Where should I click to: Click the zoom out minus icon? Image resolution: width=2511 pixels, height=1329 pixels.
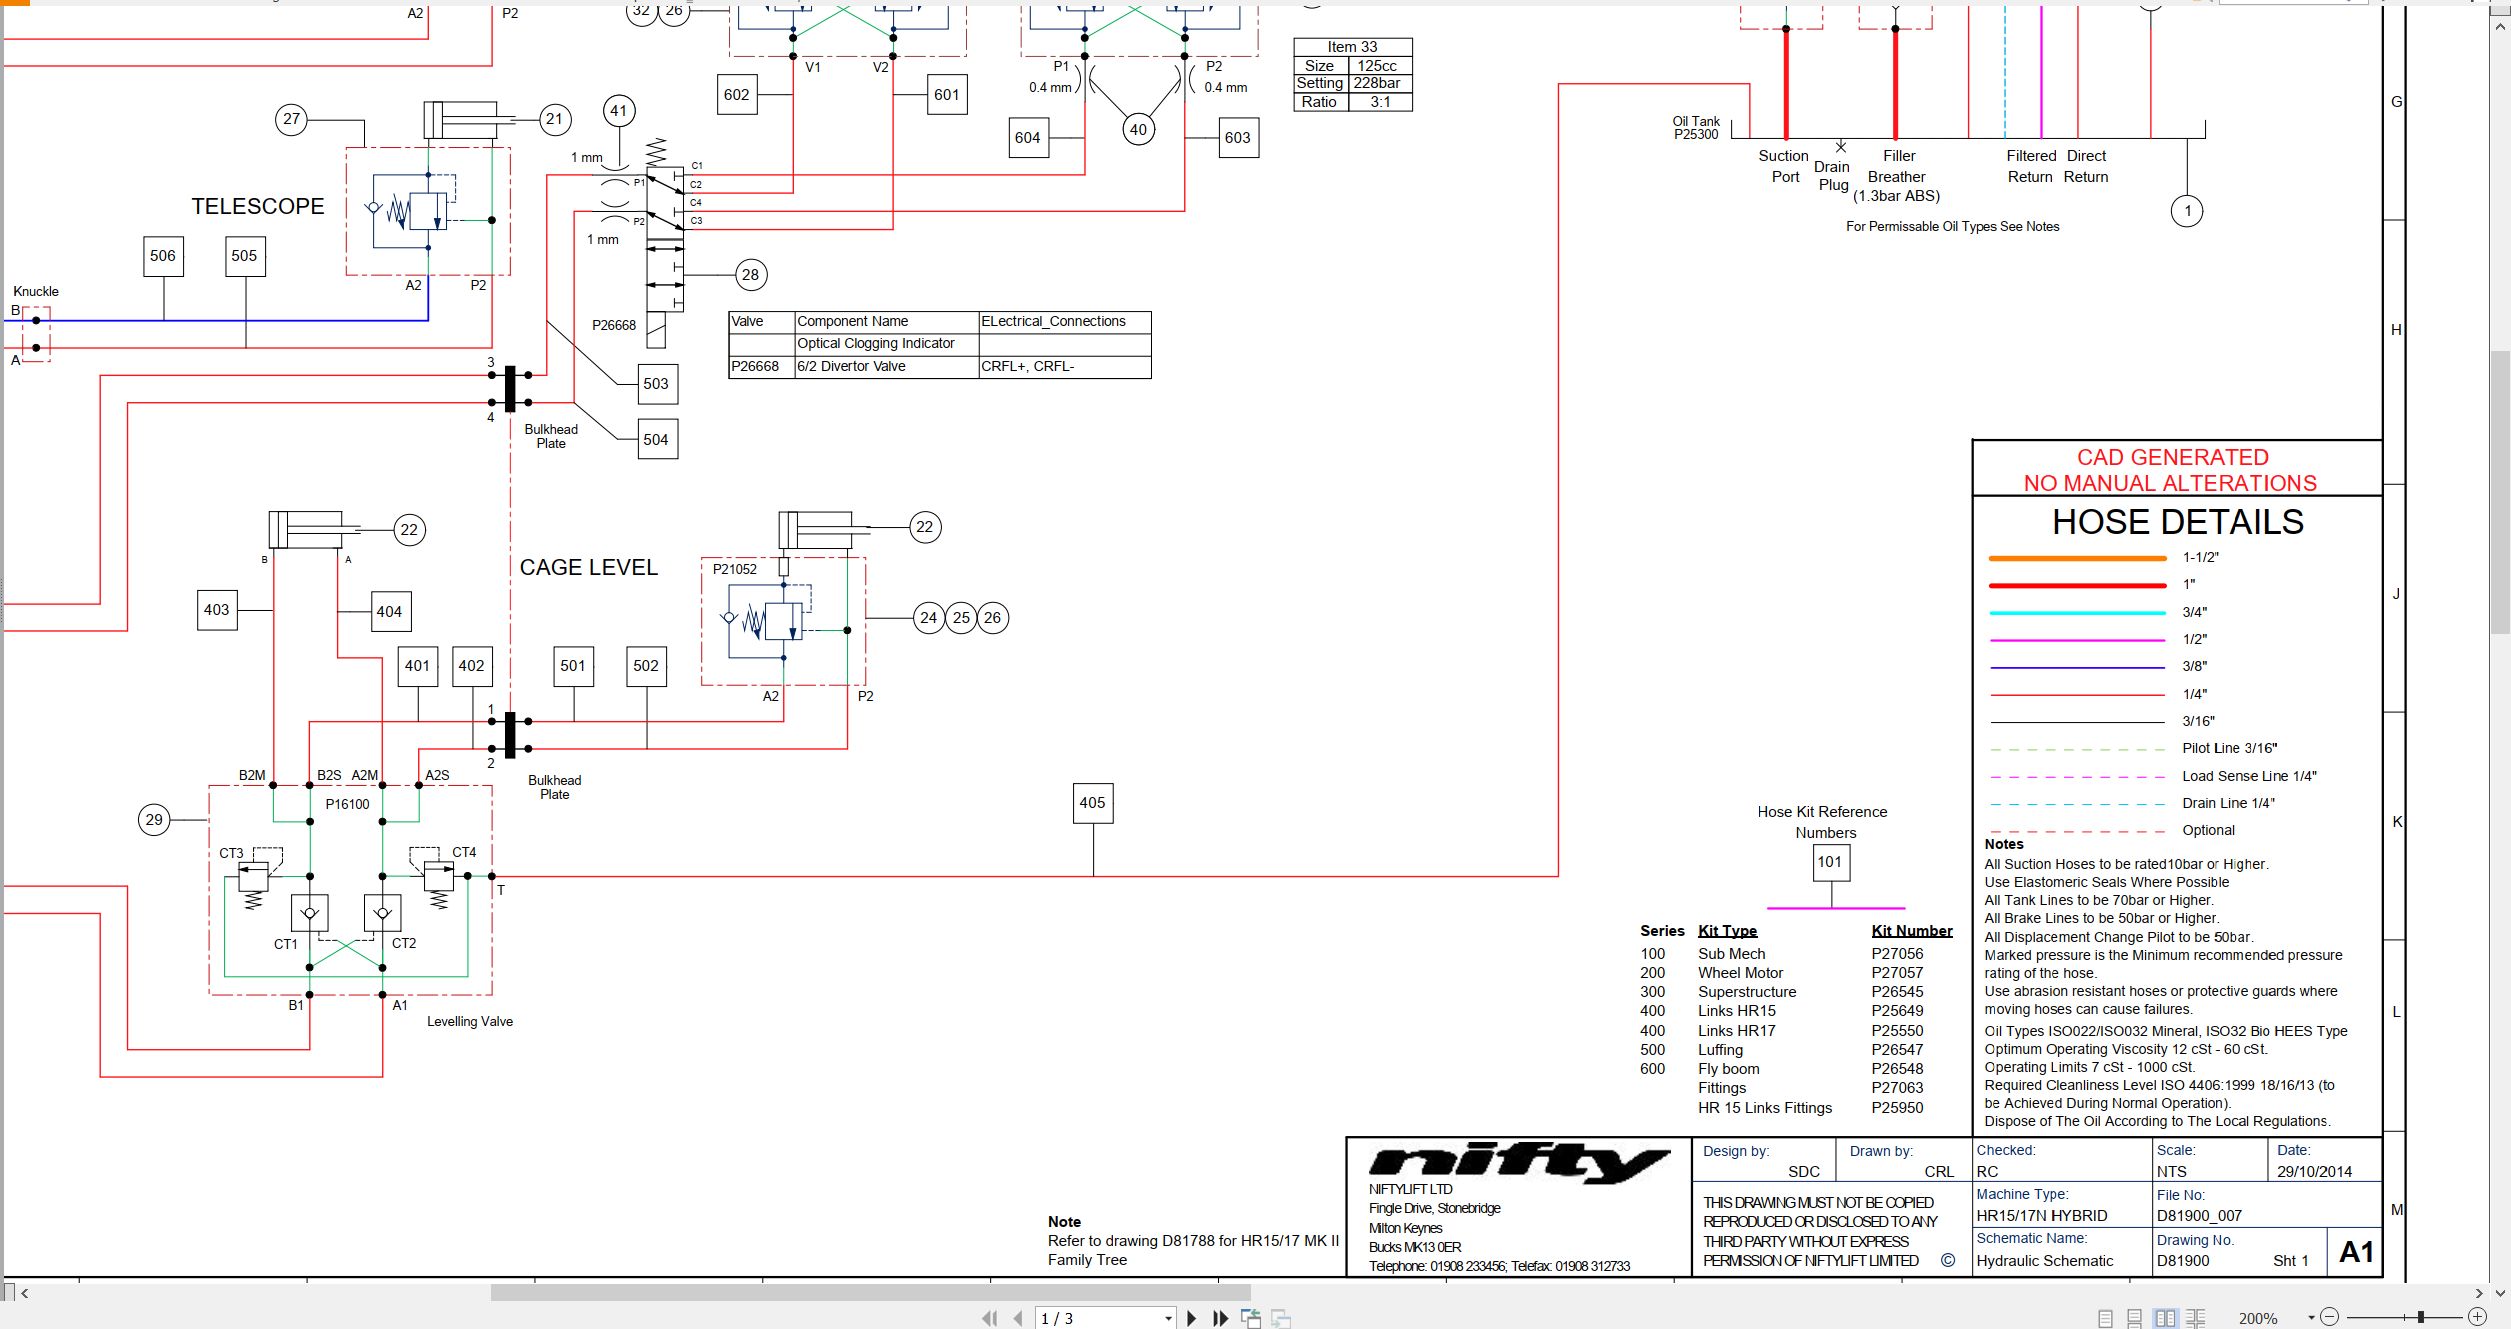(x=2329, y=1317)
